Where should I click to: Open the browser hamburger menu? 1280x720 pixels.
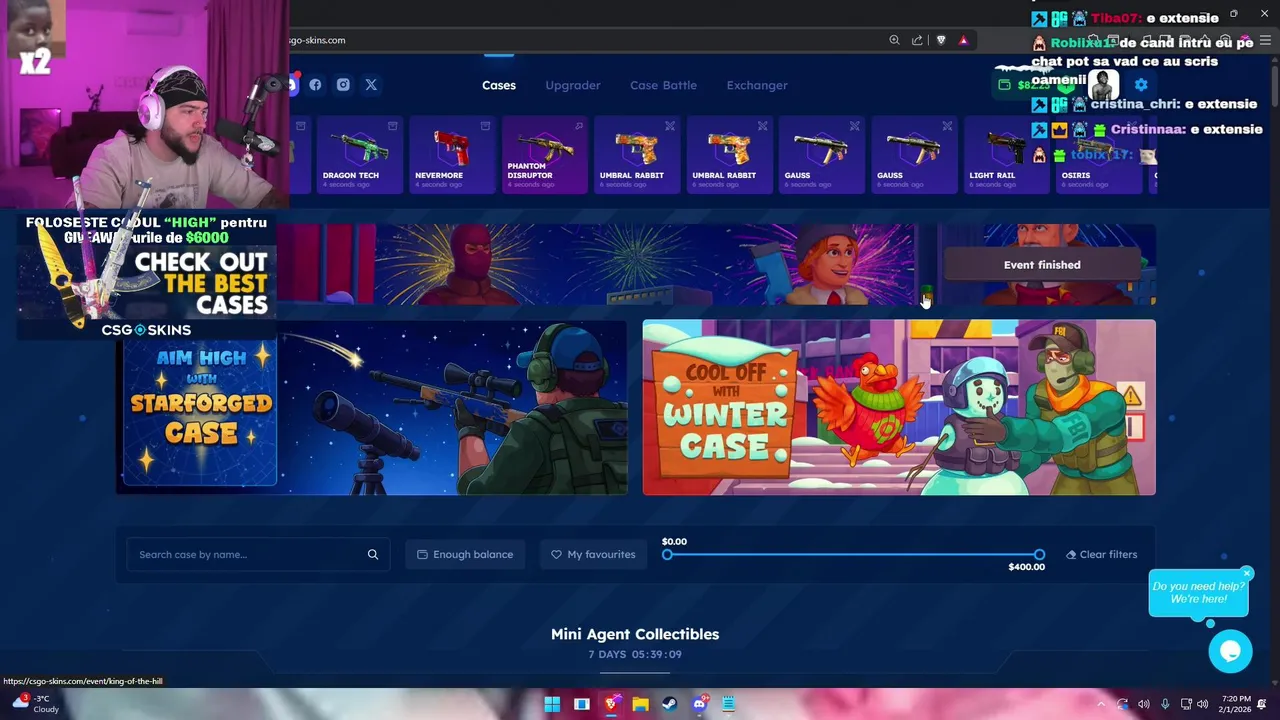(1265, 40)
